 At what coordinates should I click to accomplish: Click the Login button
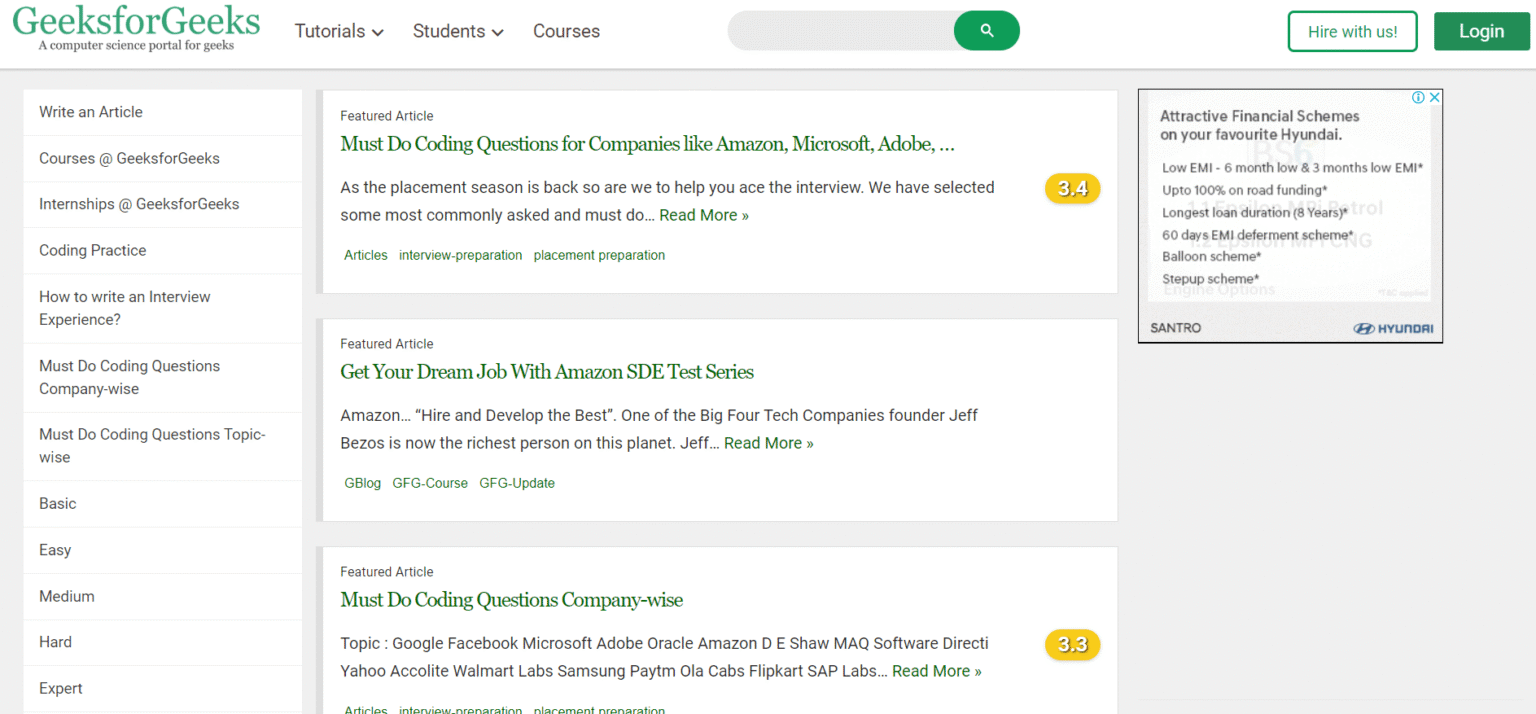click(x=1481, y=31)
